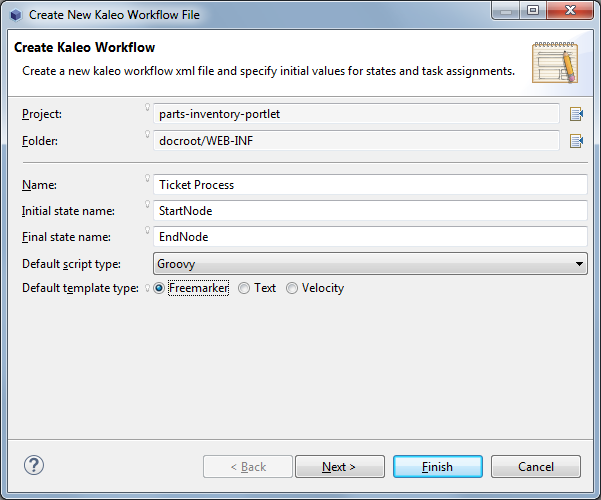
Task: Click the lightbulb beside Default template type
Action: point(147,288)
